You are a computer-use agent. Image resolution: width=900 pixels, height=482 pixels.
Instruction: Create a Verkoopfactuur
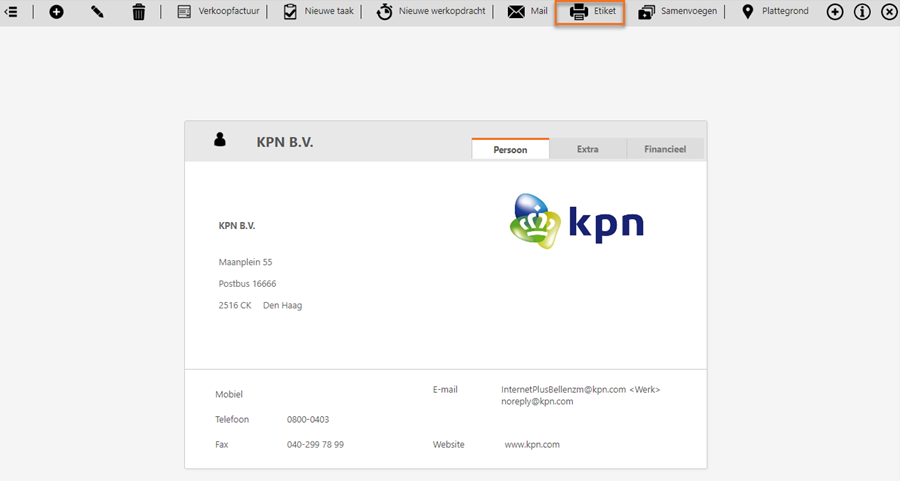click(x=229, y=11)
